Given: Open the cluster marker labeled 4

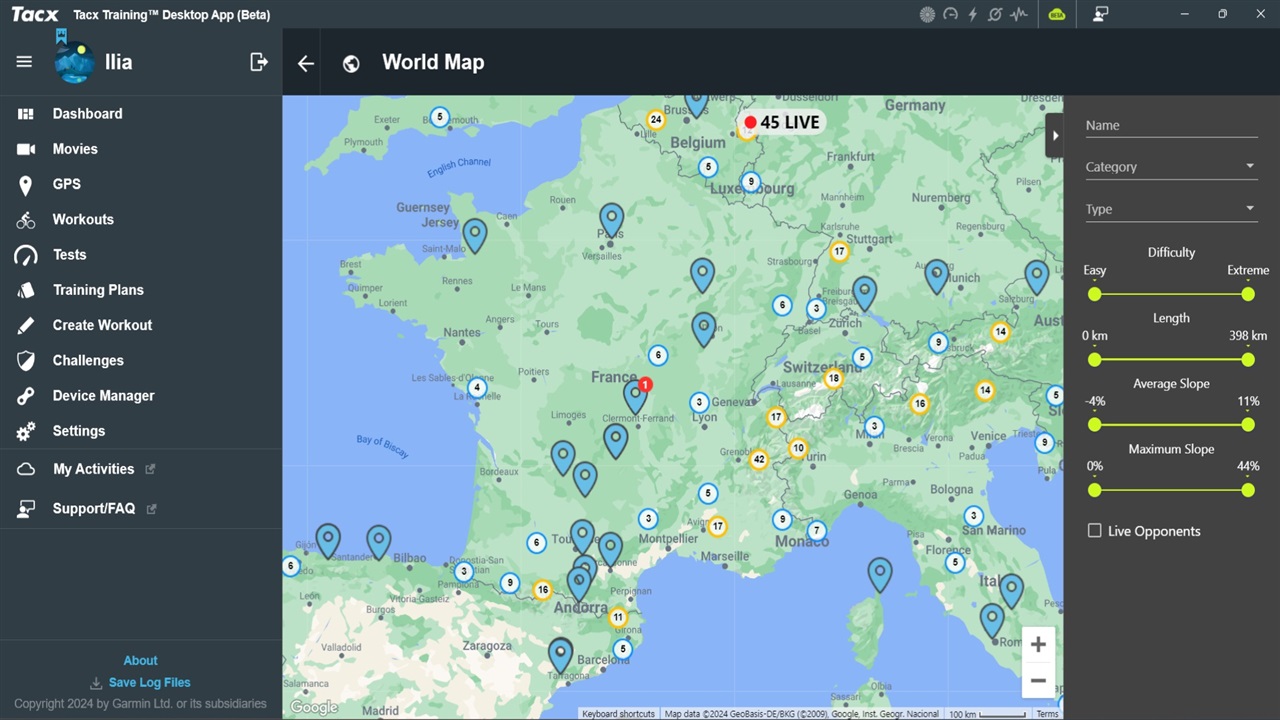Looking at the screenshot, I should 477,388.
